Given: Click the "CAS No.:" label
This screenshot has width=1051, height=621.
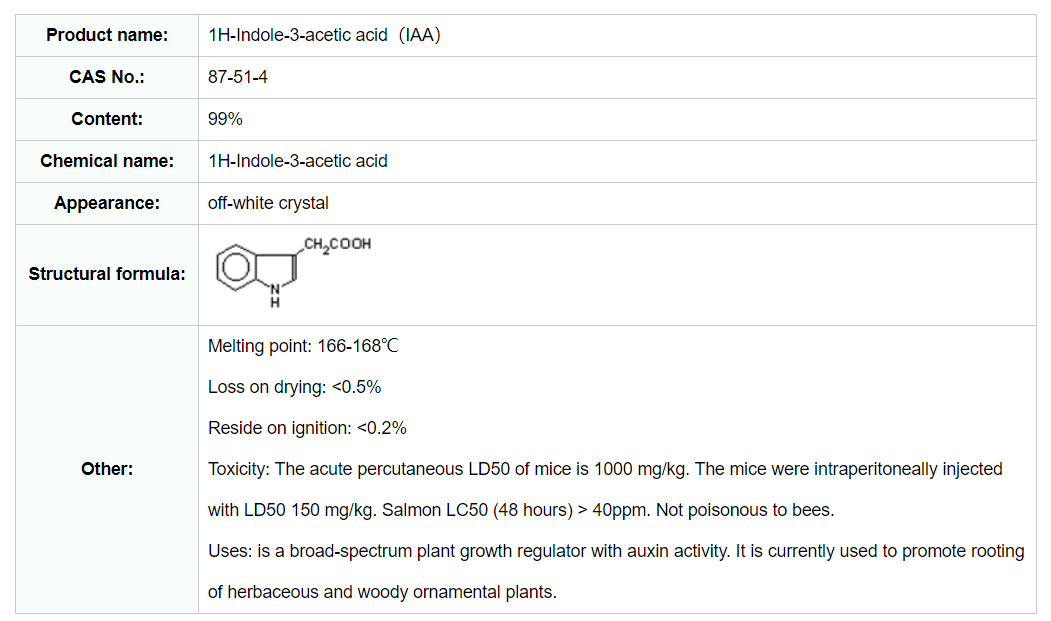Looking at the screenshot, I should (x=107, y=77).
